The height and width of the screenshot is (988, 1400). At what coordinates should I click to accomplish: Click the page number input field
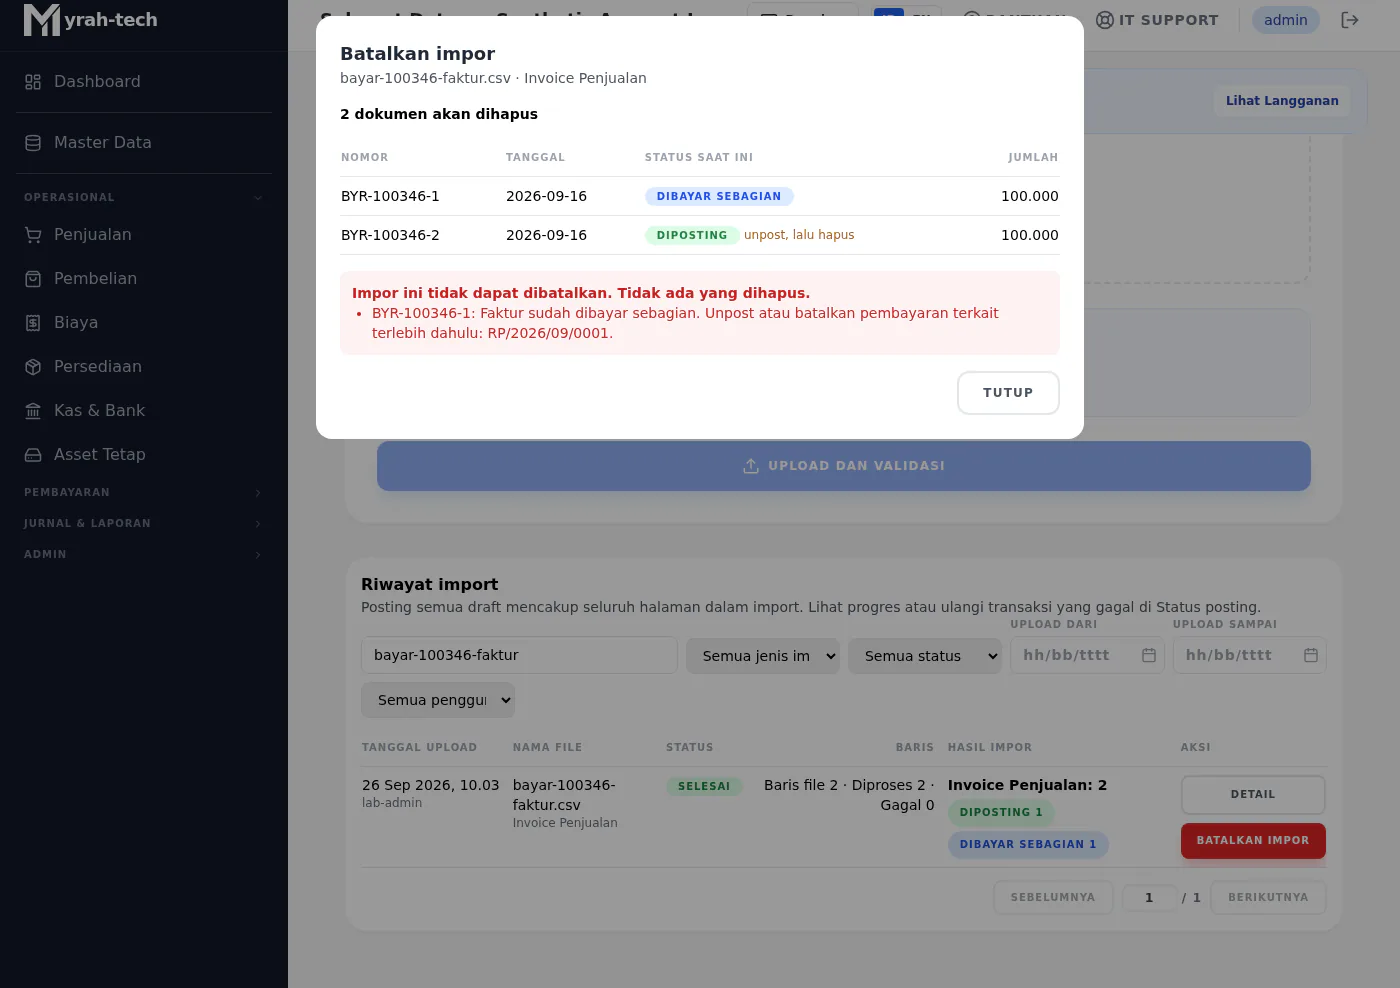(x=1149, y=898)
